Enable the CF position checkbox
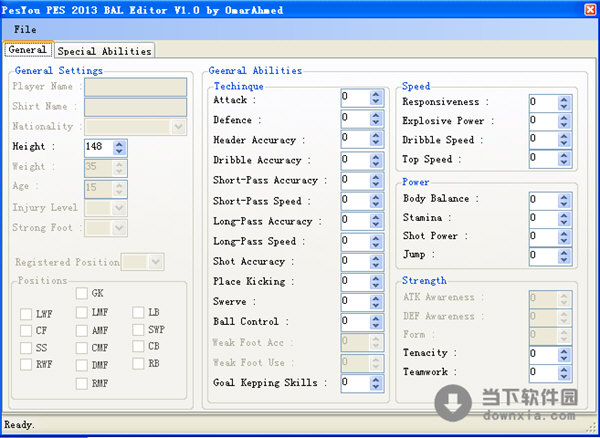Screen dimensions: 600x438 [x=26, y=331]
